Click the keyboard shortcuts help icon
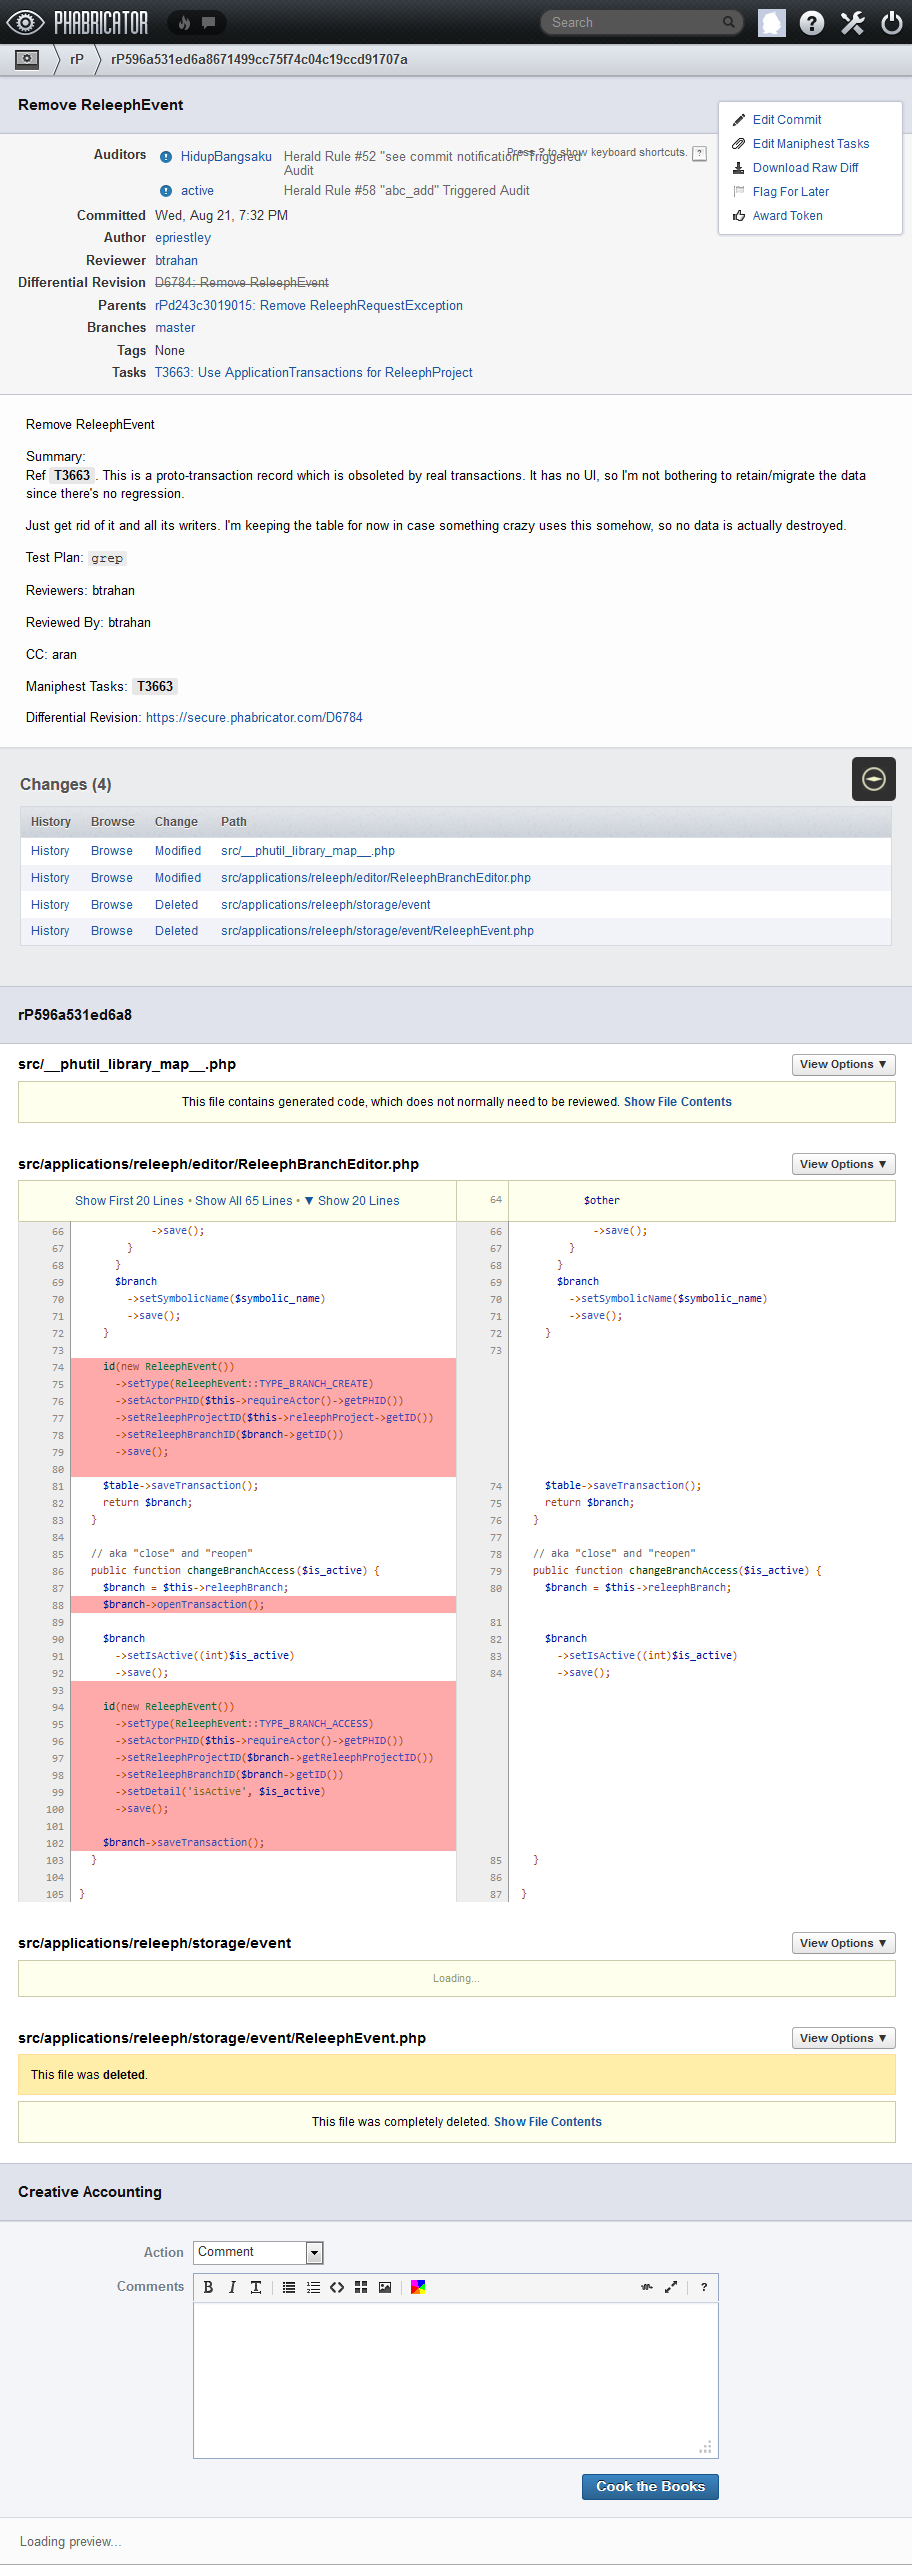912x2565 pixels. tap(700, 153)
